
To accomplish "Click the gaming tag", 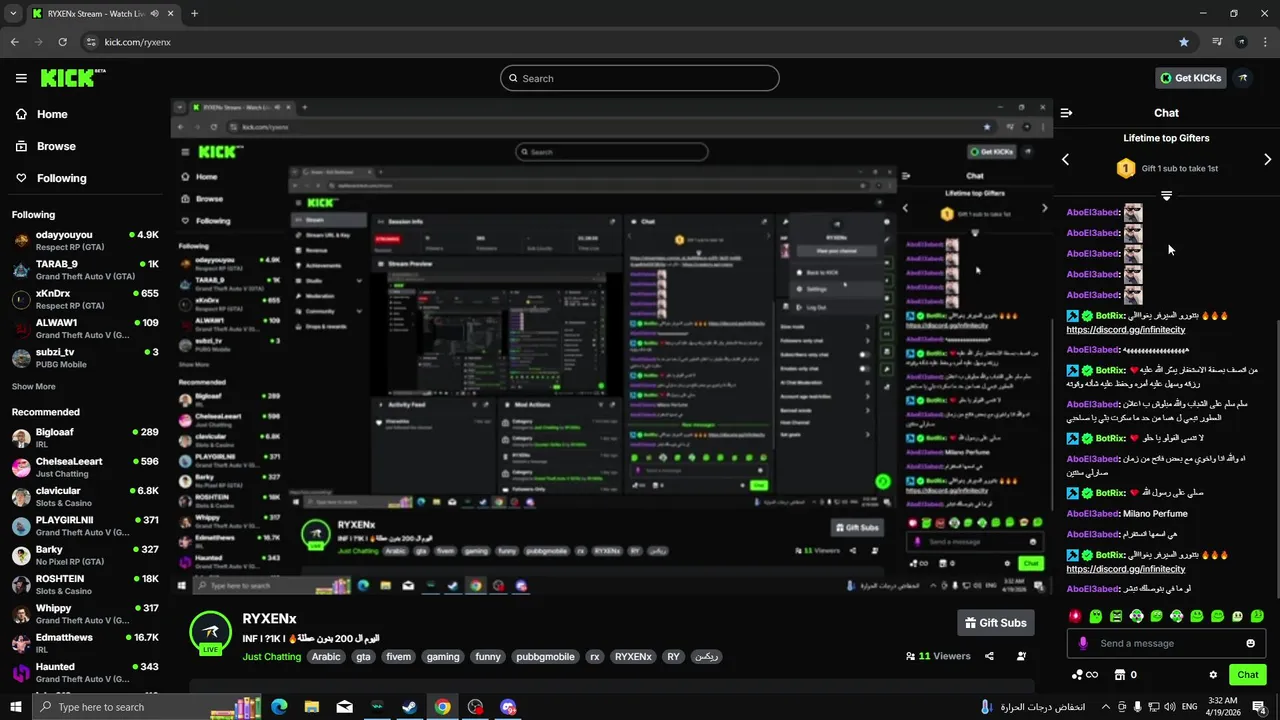I will pyautogui.click(x=443, y=657).
